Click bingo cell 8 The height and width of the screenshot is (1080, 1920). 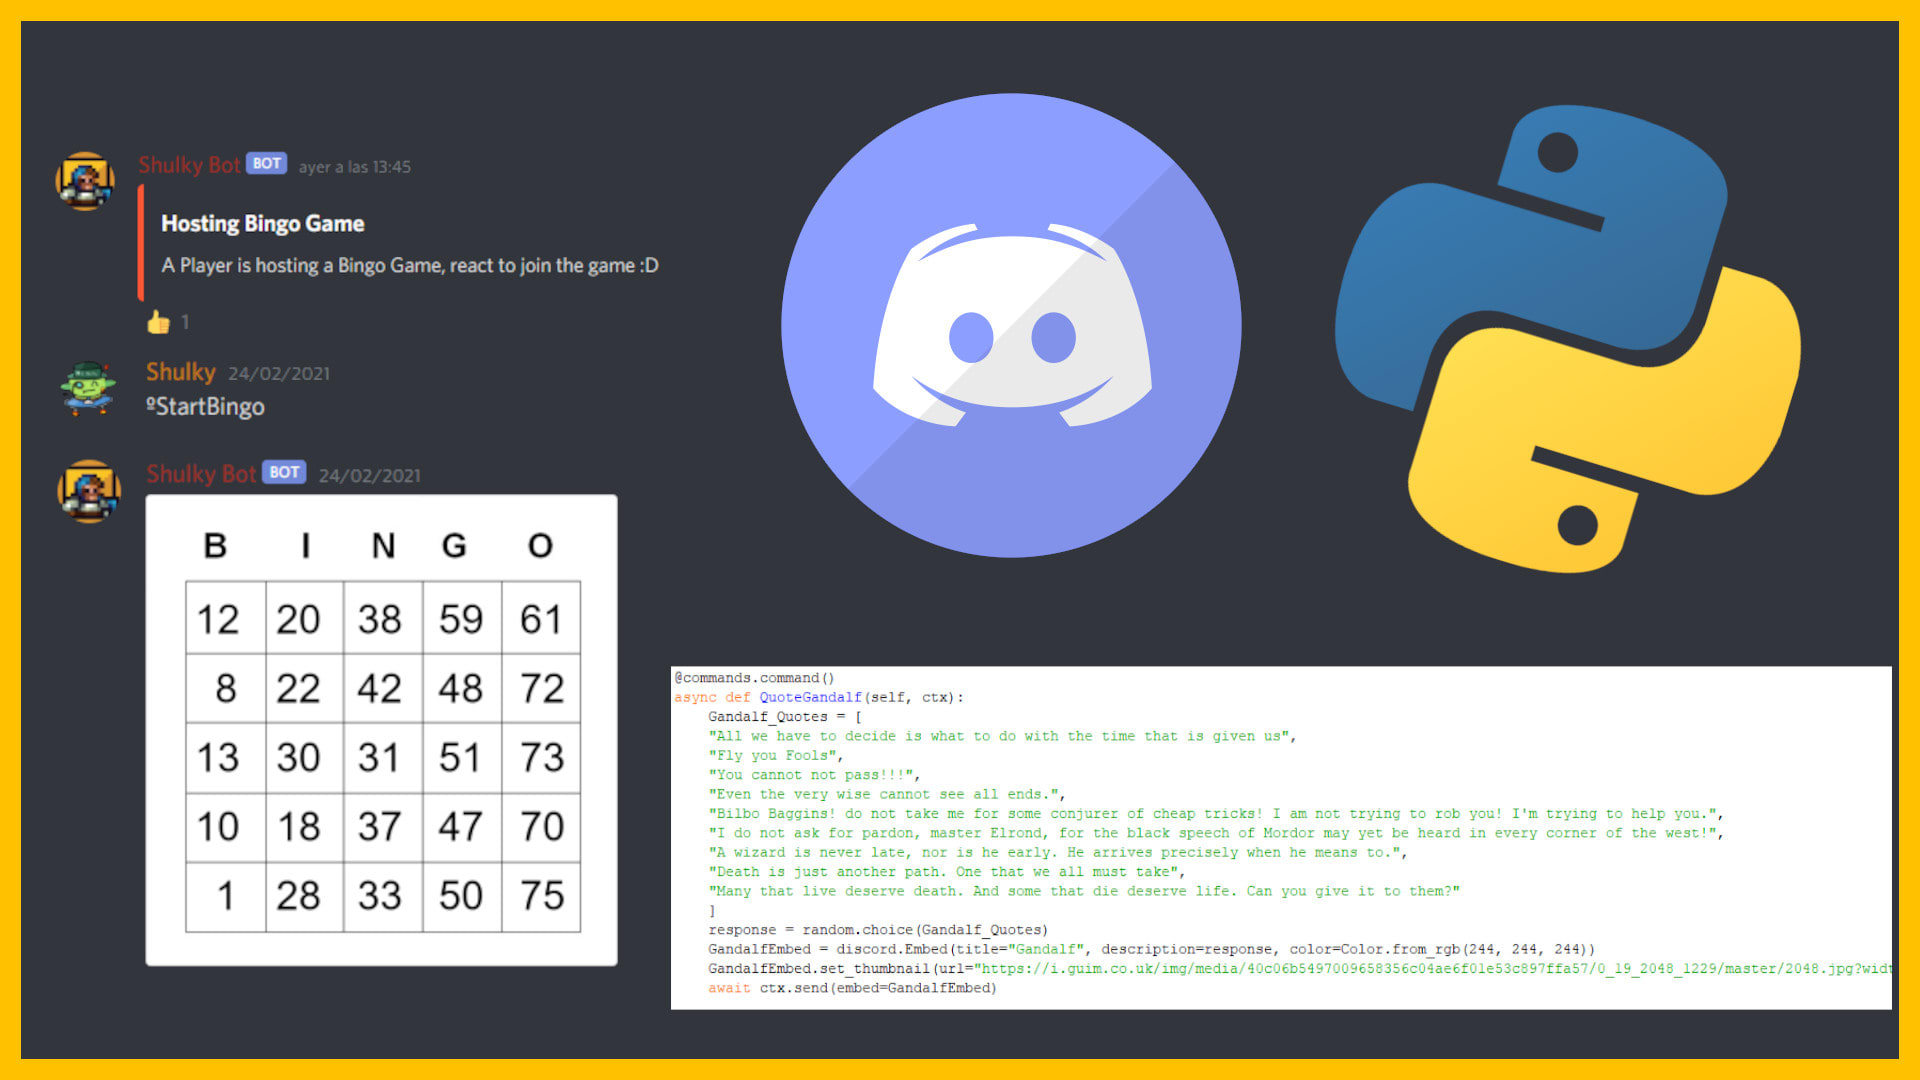[x=226, y=688]
